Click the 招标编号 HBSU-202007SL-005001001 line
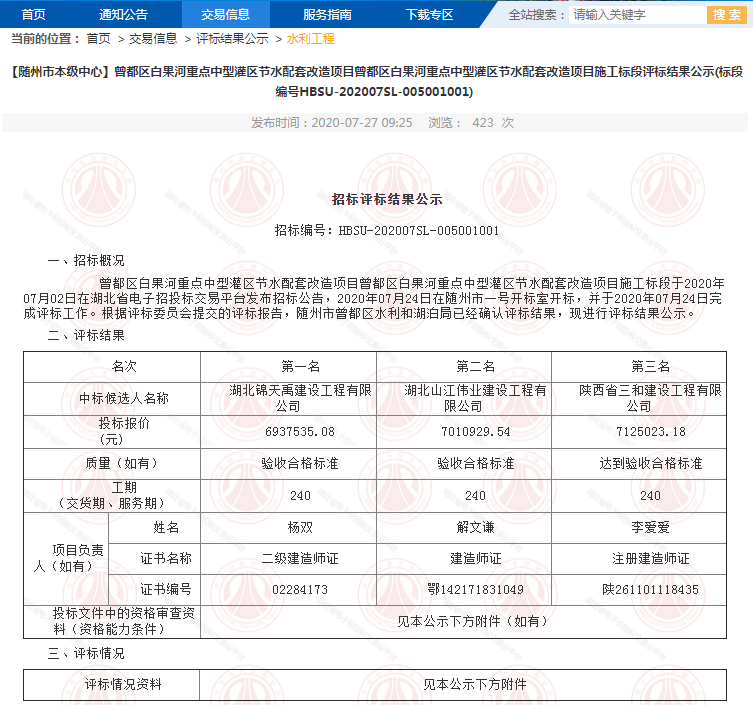Image resolution: width=753 pixels, height=705 pixels. 387,230
